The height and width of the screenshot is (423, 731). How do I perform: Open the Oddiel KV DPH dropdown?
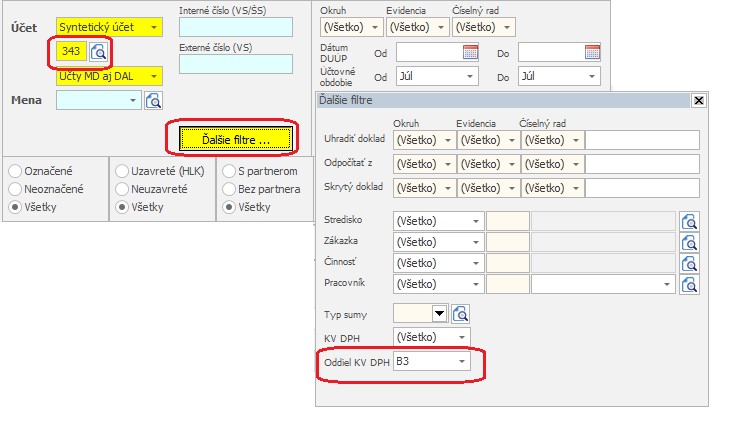point(460,361)
